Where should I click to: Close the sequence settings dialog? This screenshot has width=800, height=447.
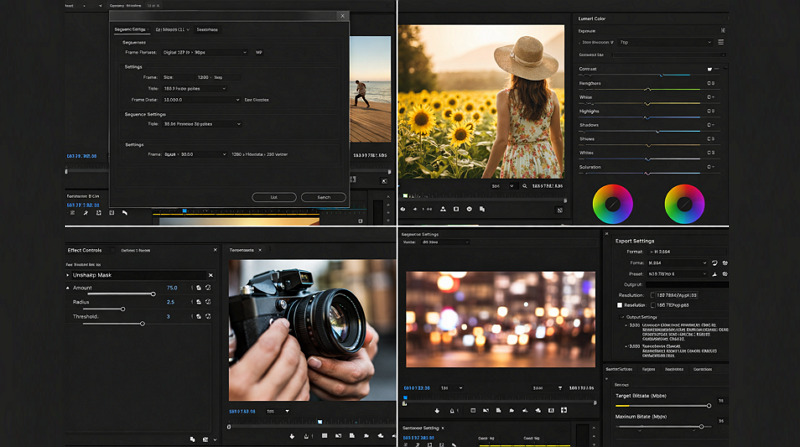point(342,16)
